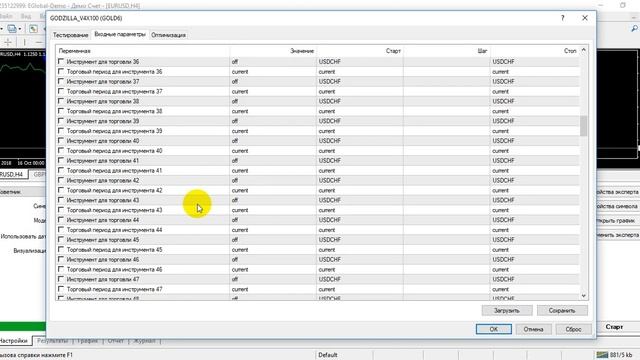Click Старт 'current' cell of Торговый период для инструмента 45
This screenshot has height=360, width=640.
coord(360,250)
